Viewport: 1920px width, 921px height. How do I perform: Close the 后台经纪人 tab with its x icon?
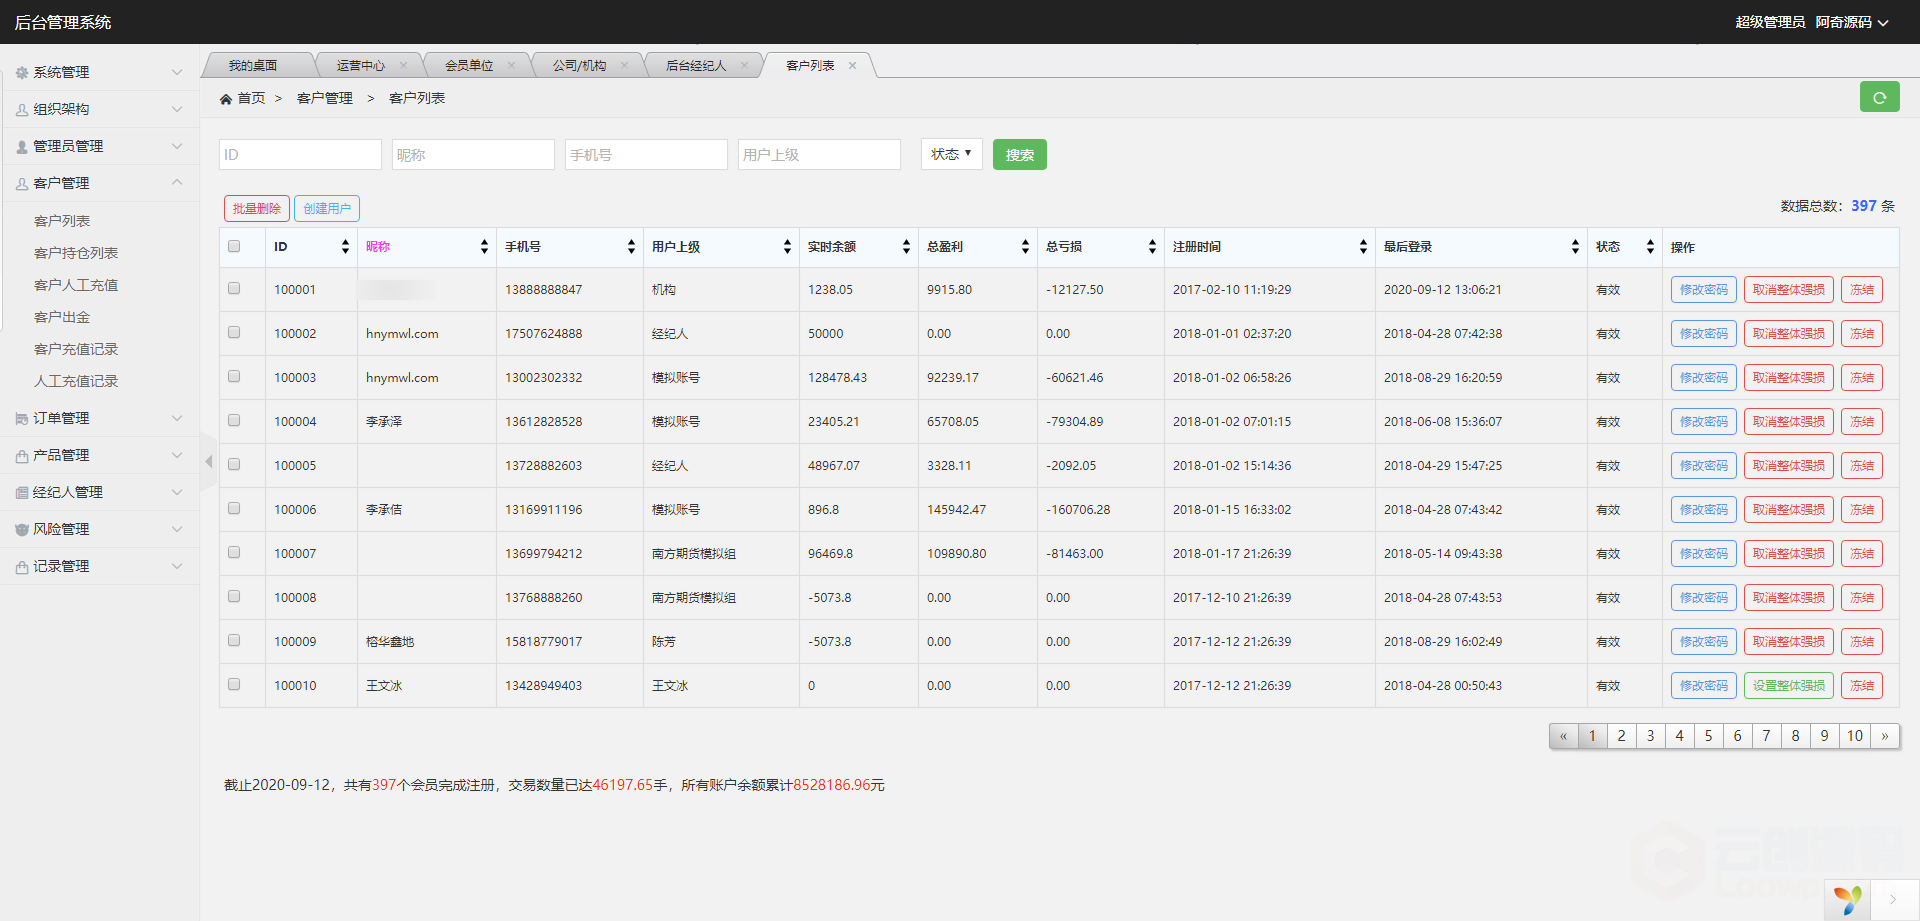744,66
